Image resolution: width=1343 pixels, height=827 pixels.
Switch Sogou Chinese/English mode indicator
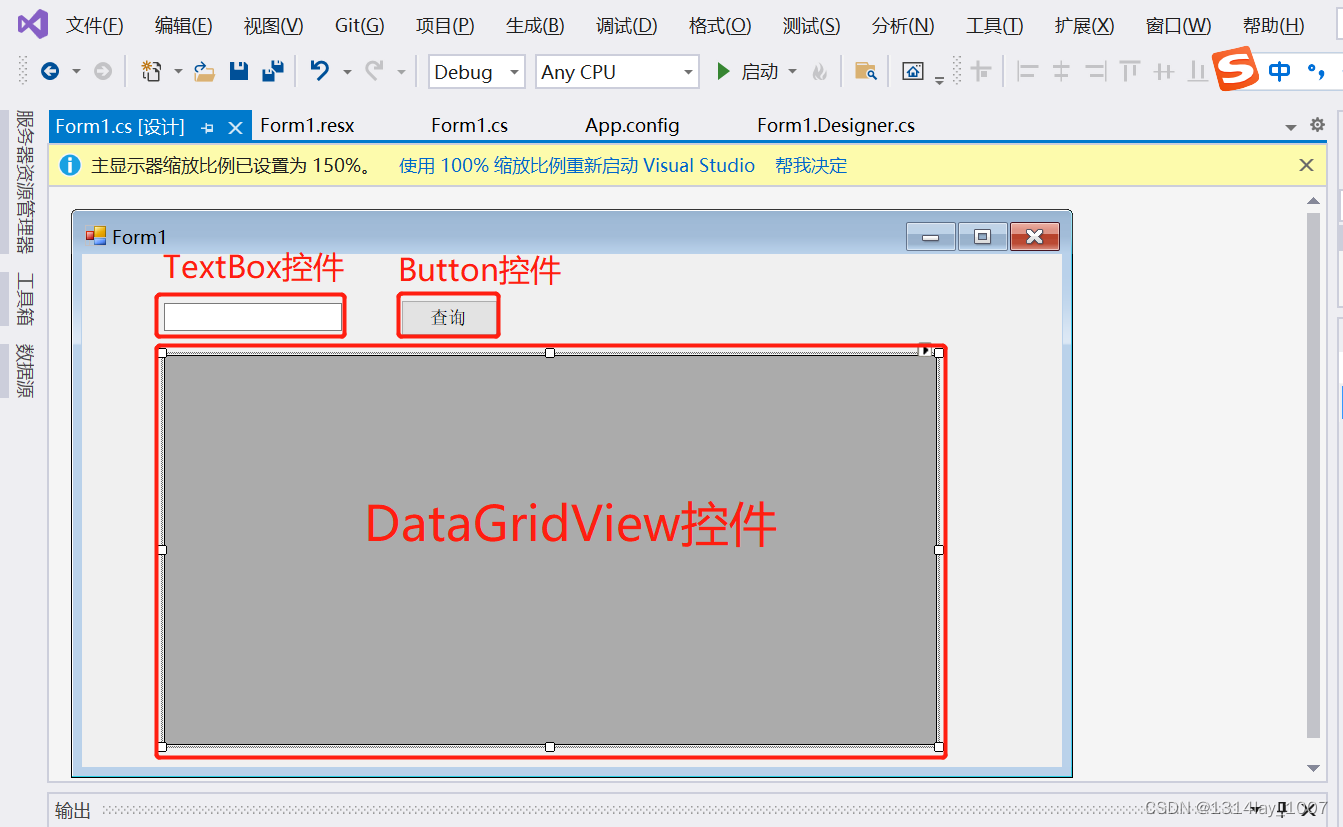pos(1279,71)
